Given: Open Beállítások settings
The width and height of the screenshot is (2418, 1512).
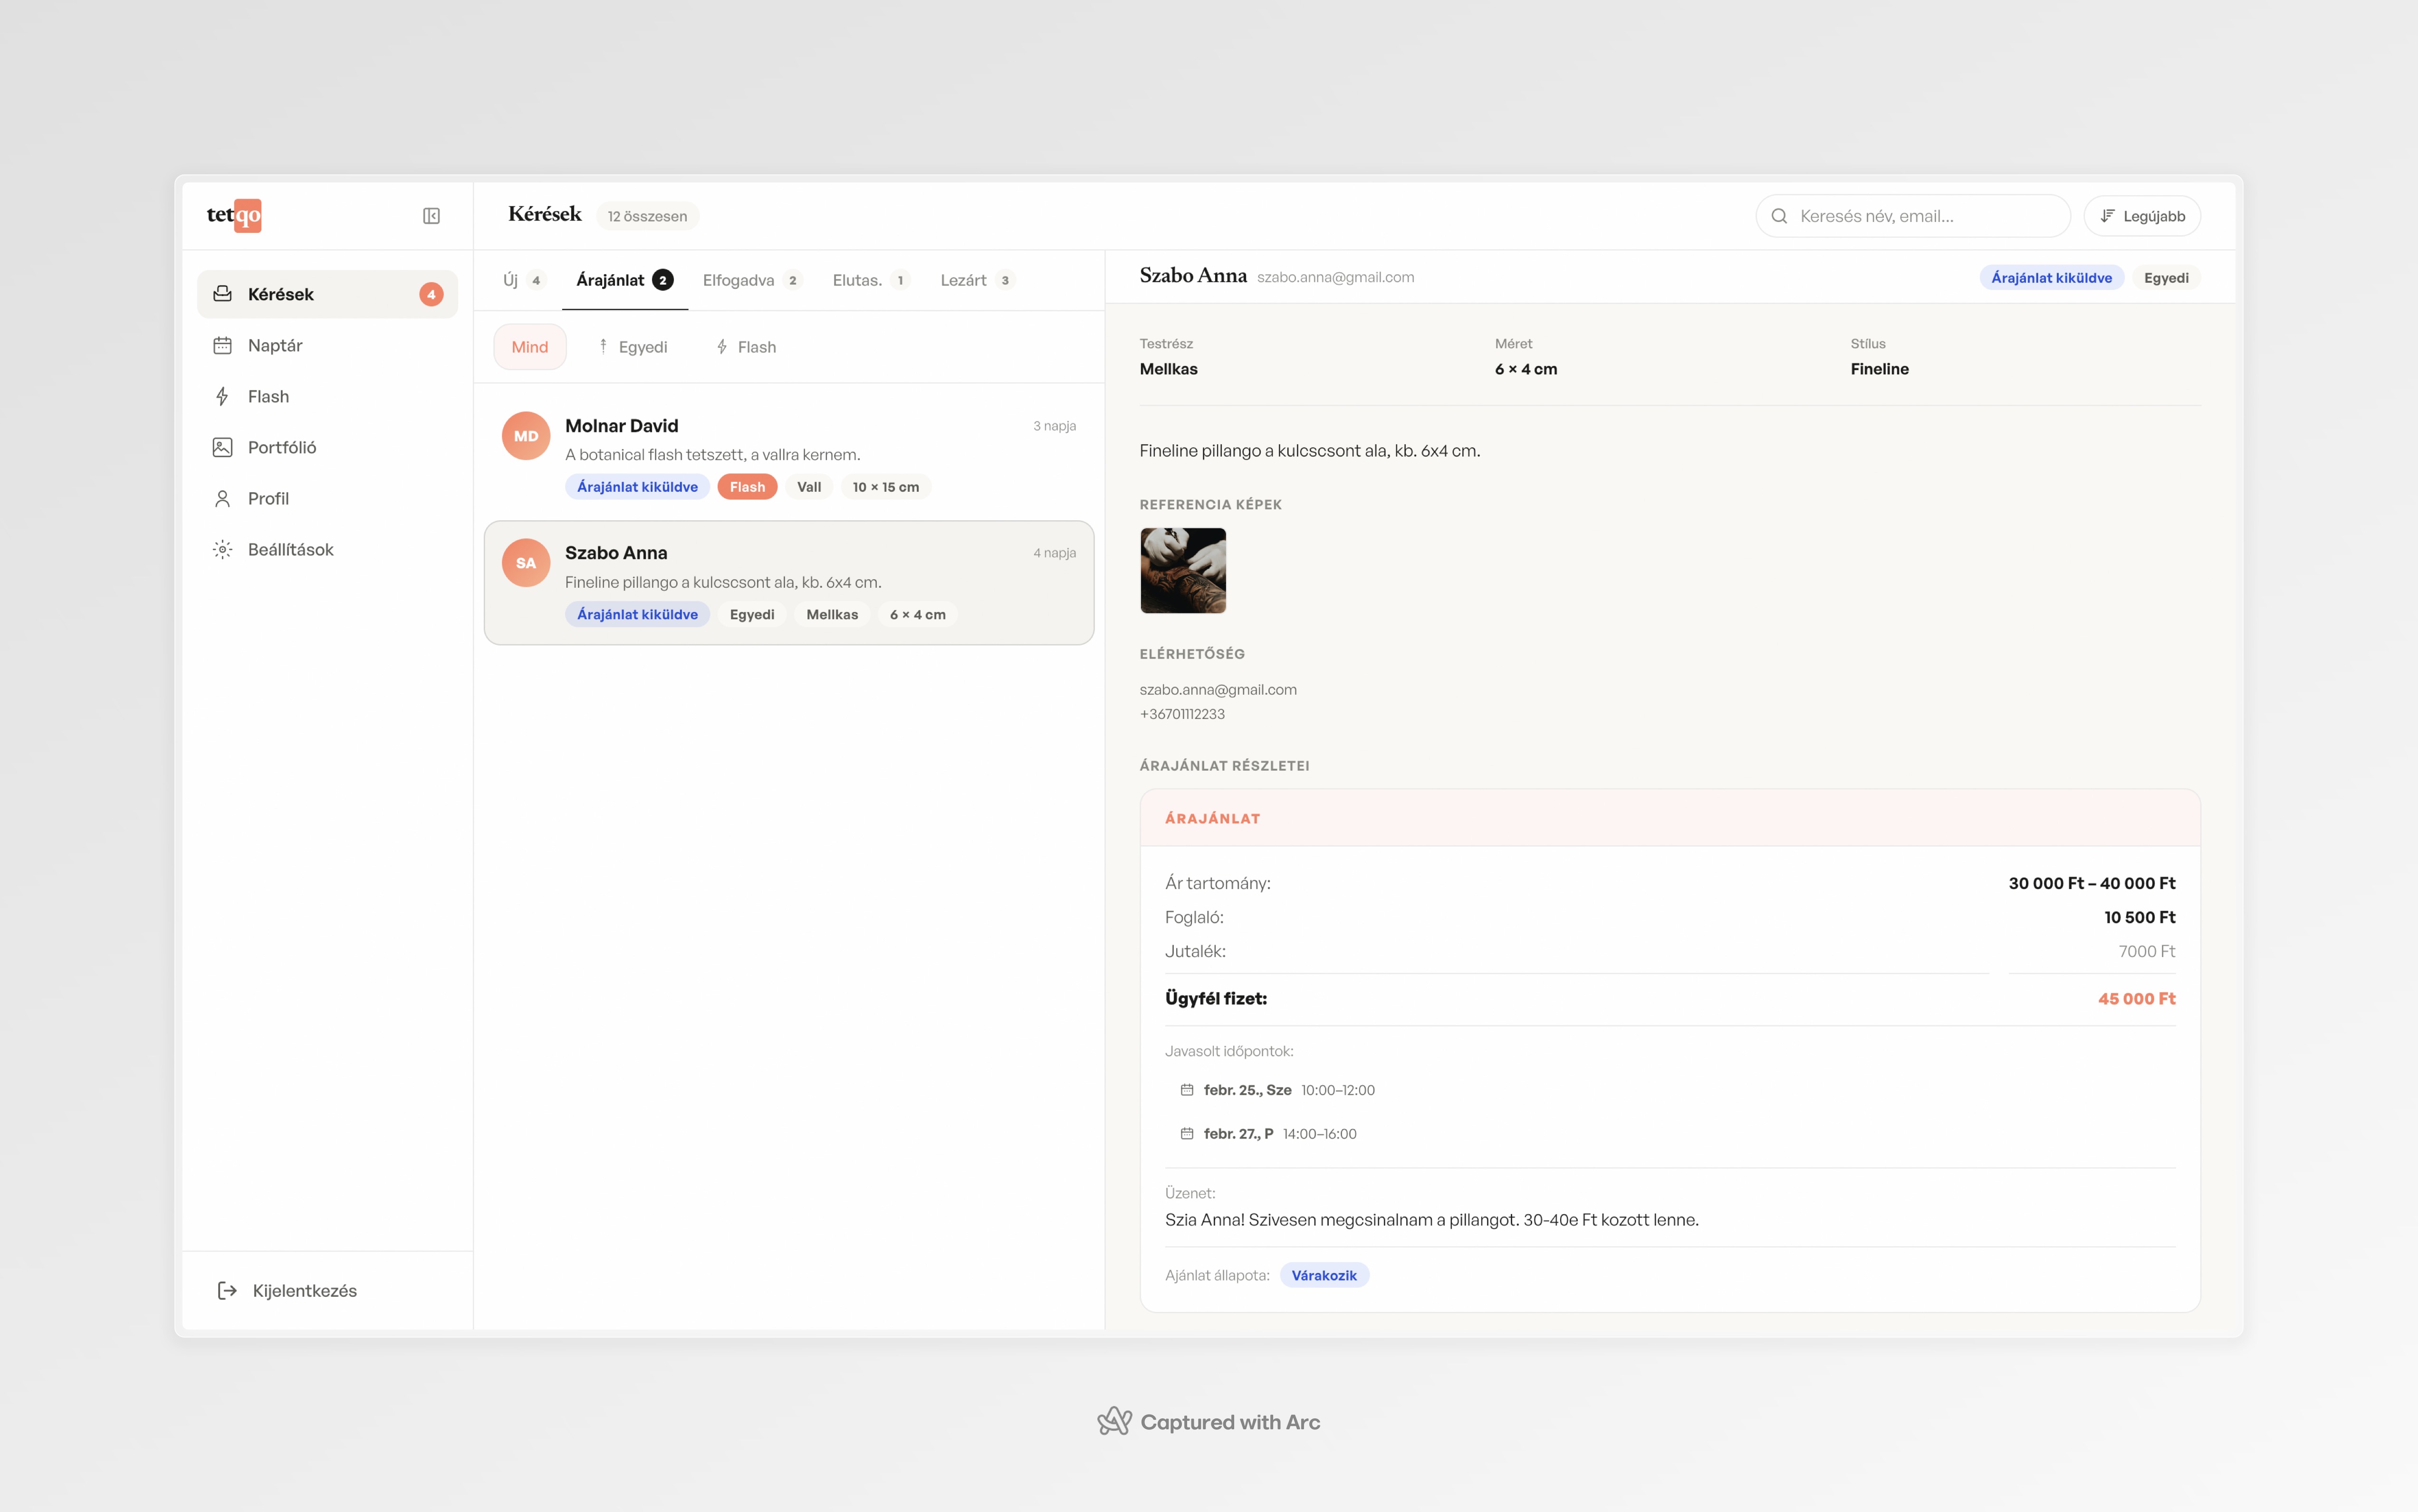Looking at the screenshot, I should tap(290, 549).
